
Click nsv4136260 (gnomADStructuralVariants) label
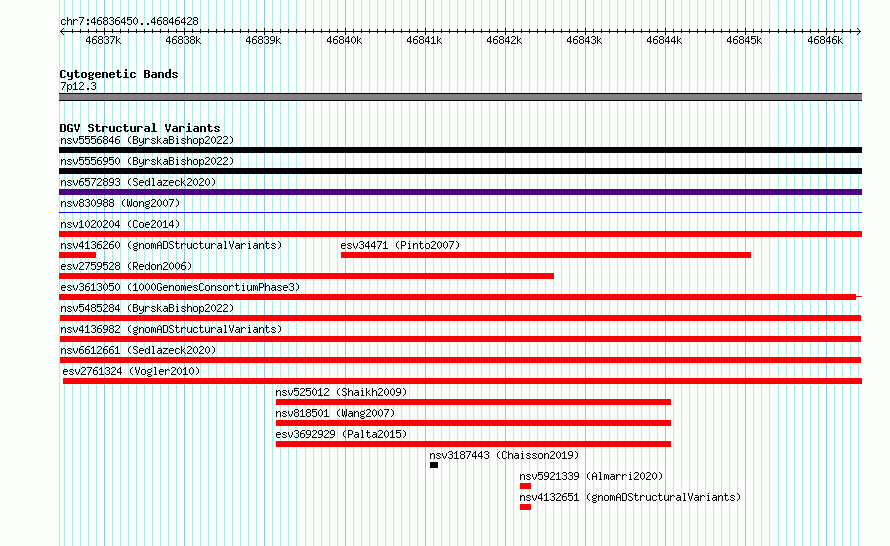[171, 245]
